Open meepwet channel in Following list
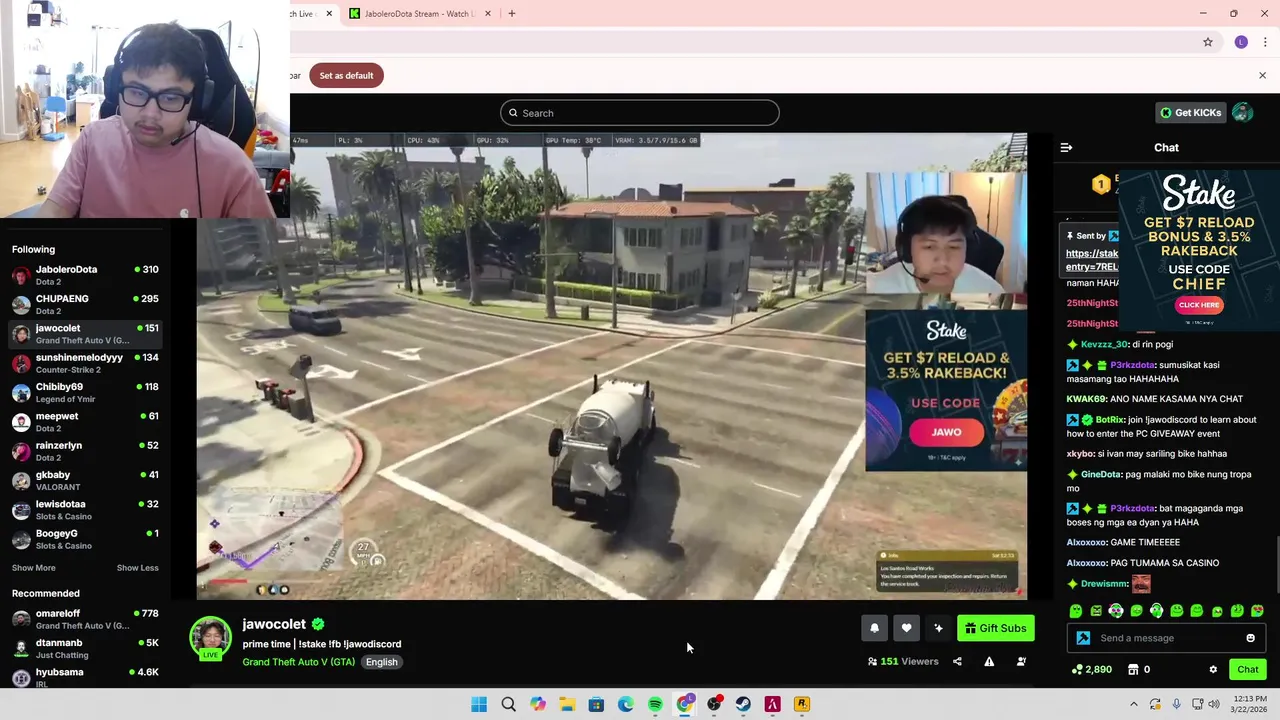This screenshot has width=1280, height=720. pyautogui.click(x=85, y=421)
